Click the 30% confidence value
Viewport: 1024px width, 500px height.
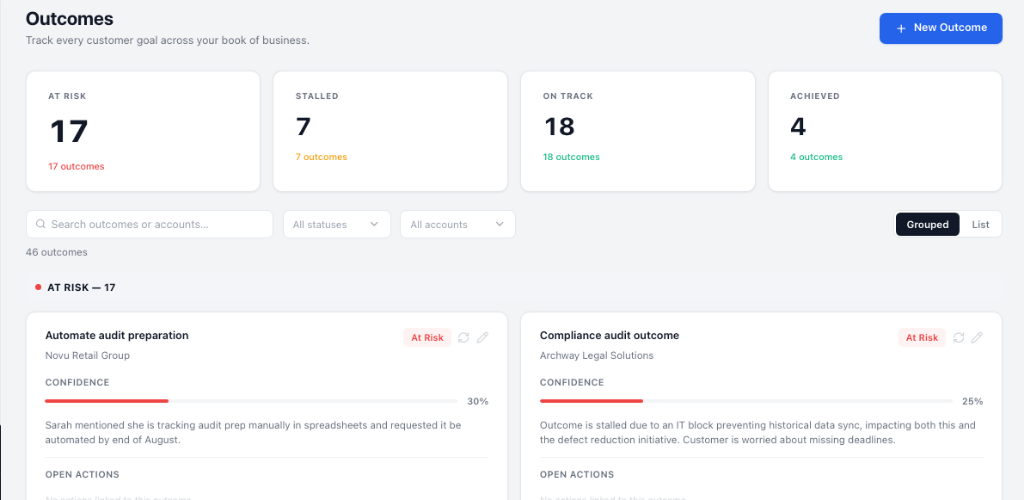[478, 401]
